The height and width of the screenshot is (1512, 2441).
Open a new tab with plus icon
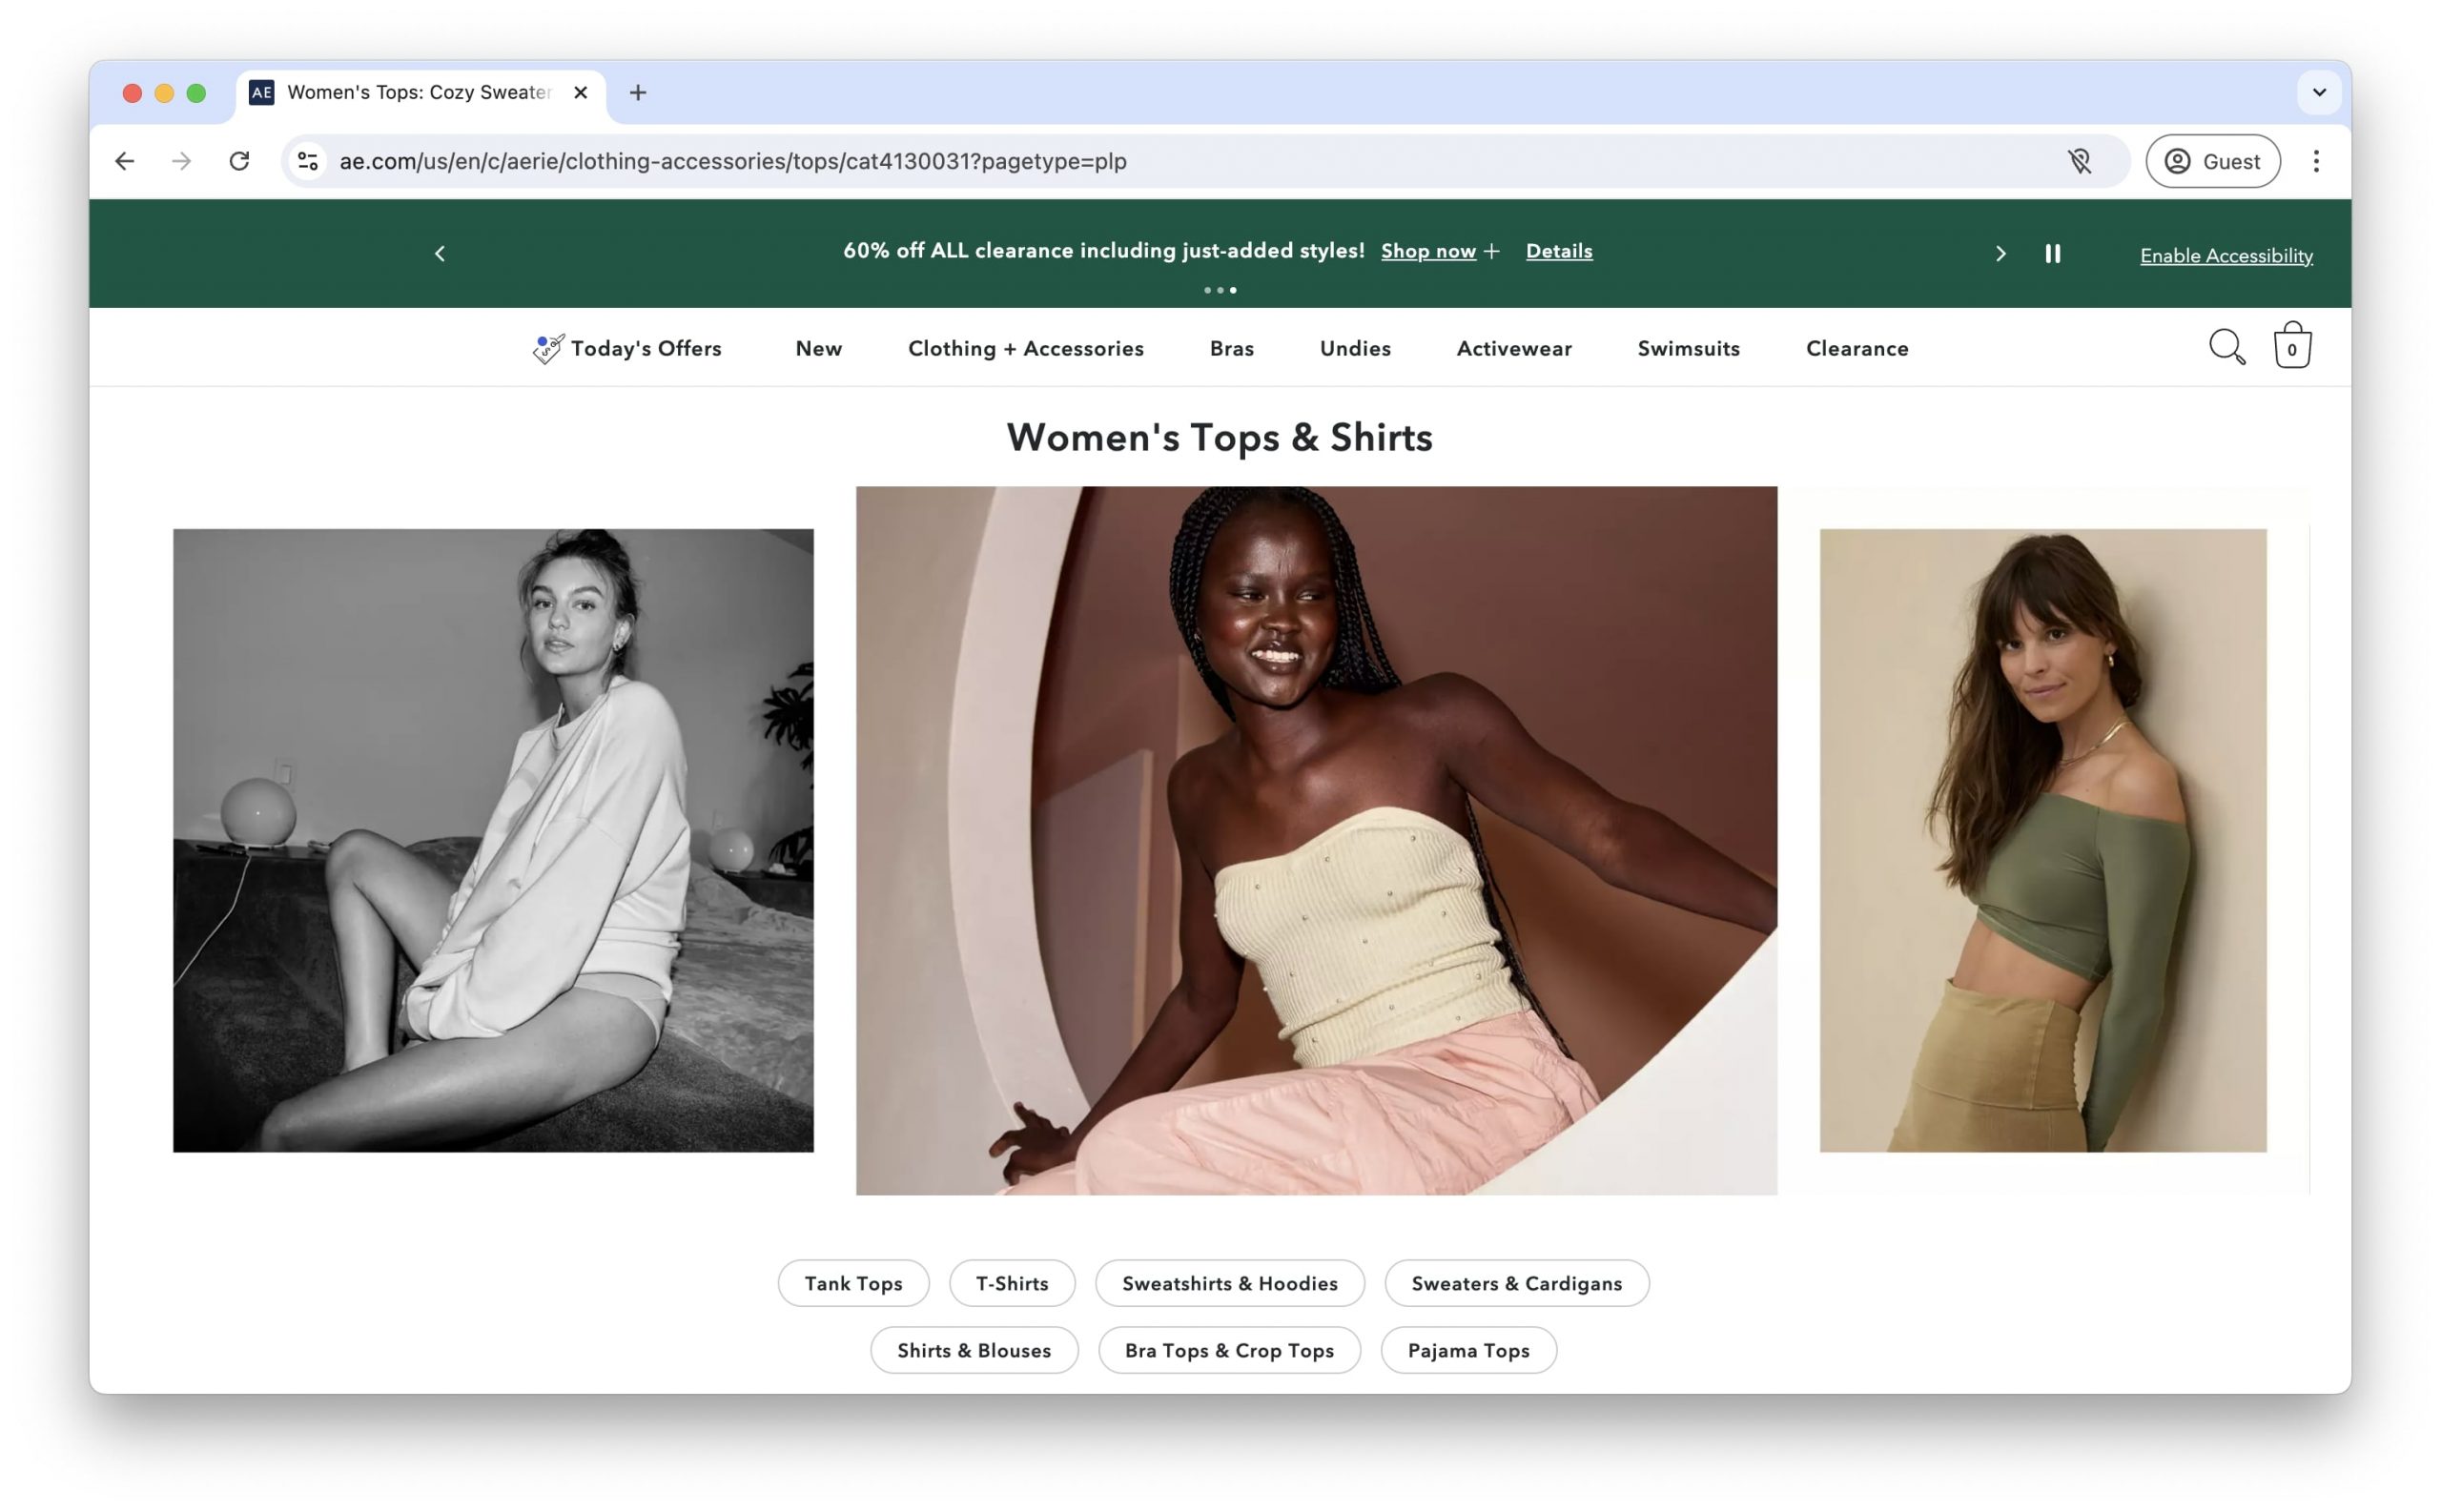pyautogui.click(x=638, y=92)
